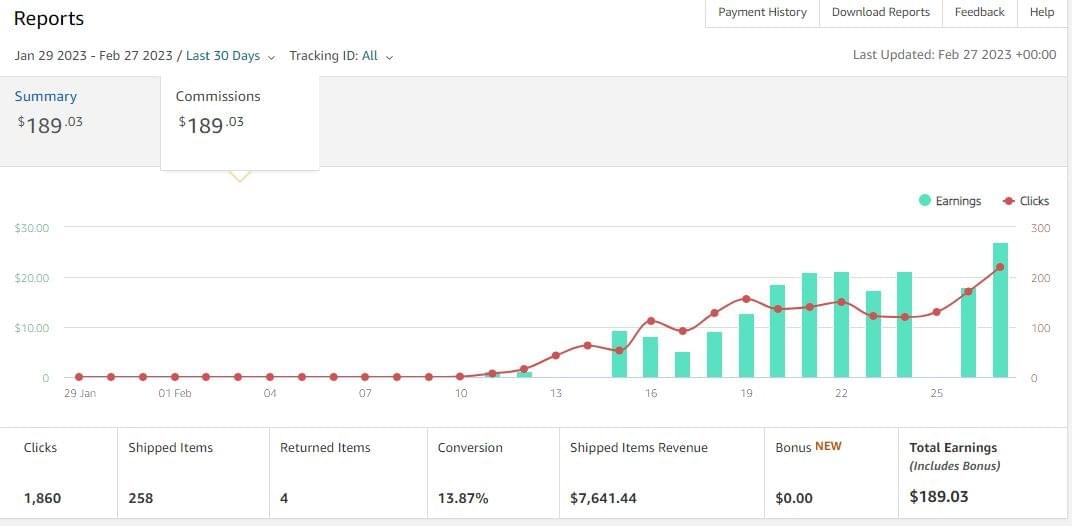This screenshot has height=526, width=1072.
Task: Select the Shipped Items tile showing 258
Action: coord(192,473)
